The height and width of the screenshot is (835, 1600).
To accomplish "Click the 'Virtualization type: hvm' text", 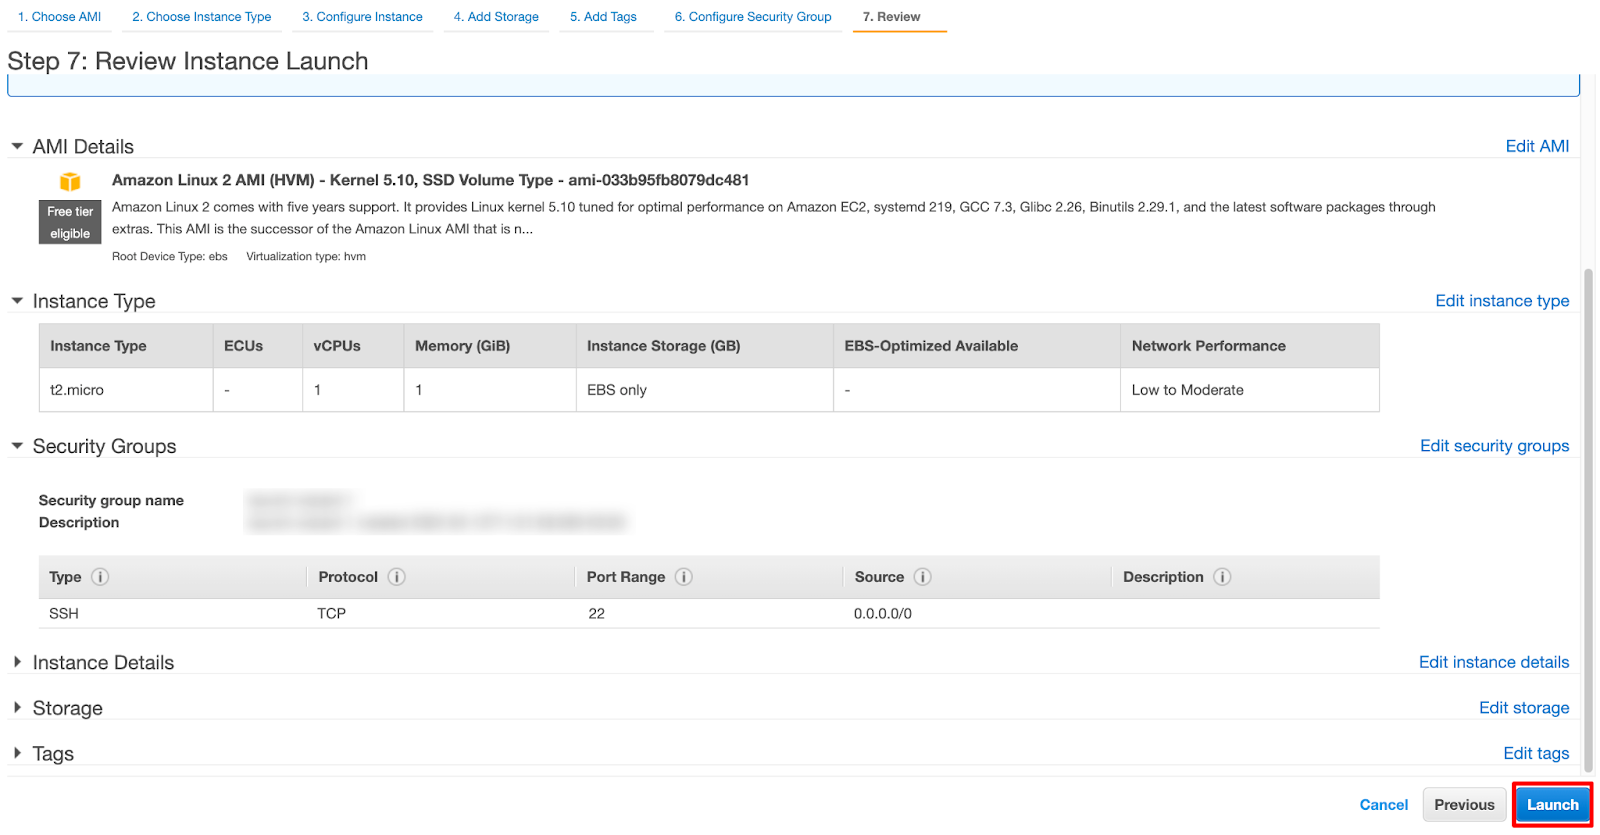I will 306,257.
